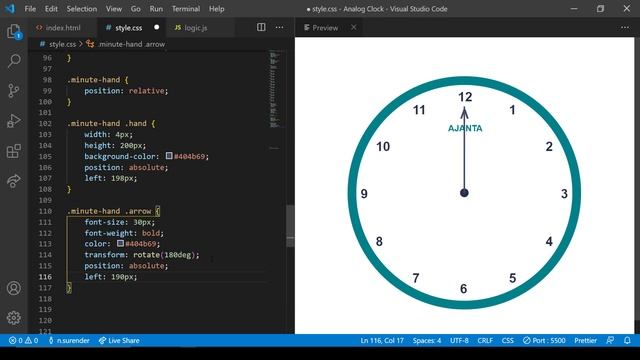
Task: Open the Edit menu
Action: pyautogui.click(x=51, y=9)
